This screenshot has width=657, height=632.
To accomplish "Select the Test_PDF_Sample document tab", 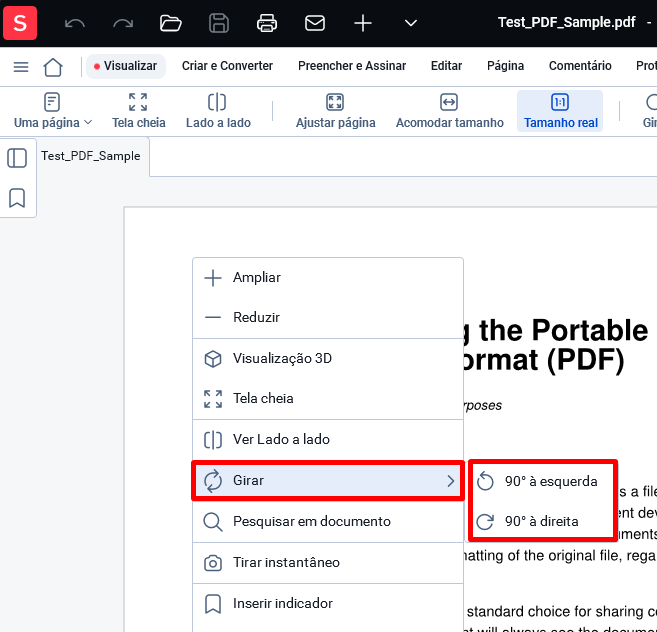I will (91, 156).
